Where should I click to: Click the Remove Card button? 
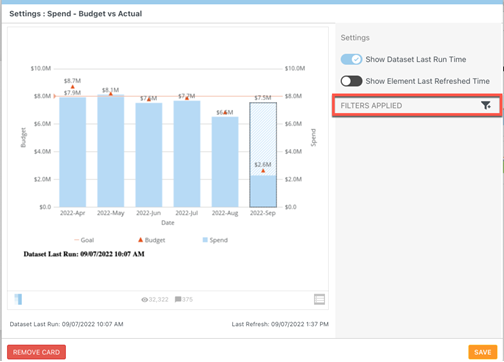[36, 352]
